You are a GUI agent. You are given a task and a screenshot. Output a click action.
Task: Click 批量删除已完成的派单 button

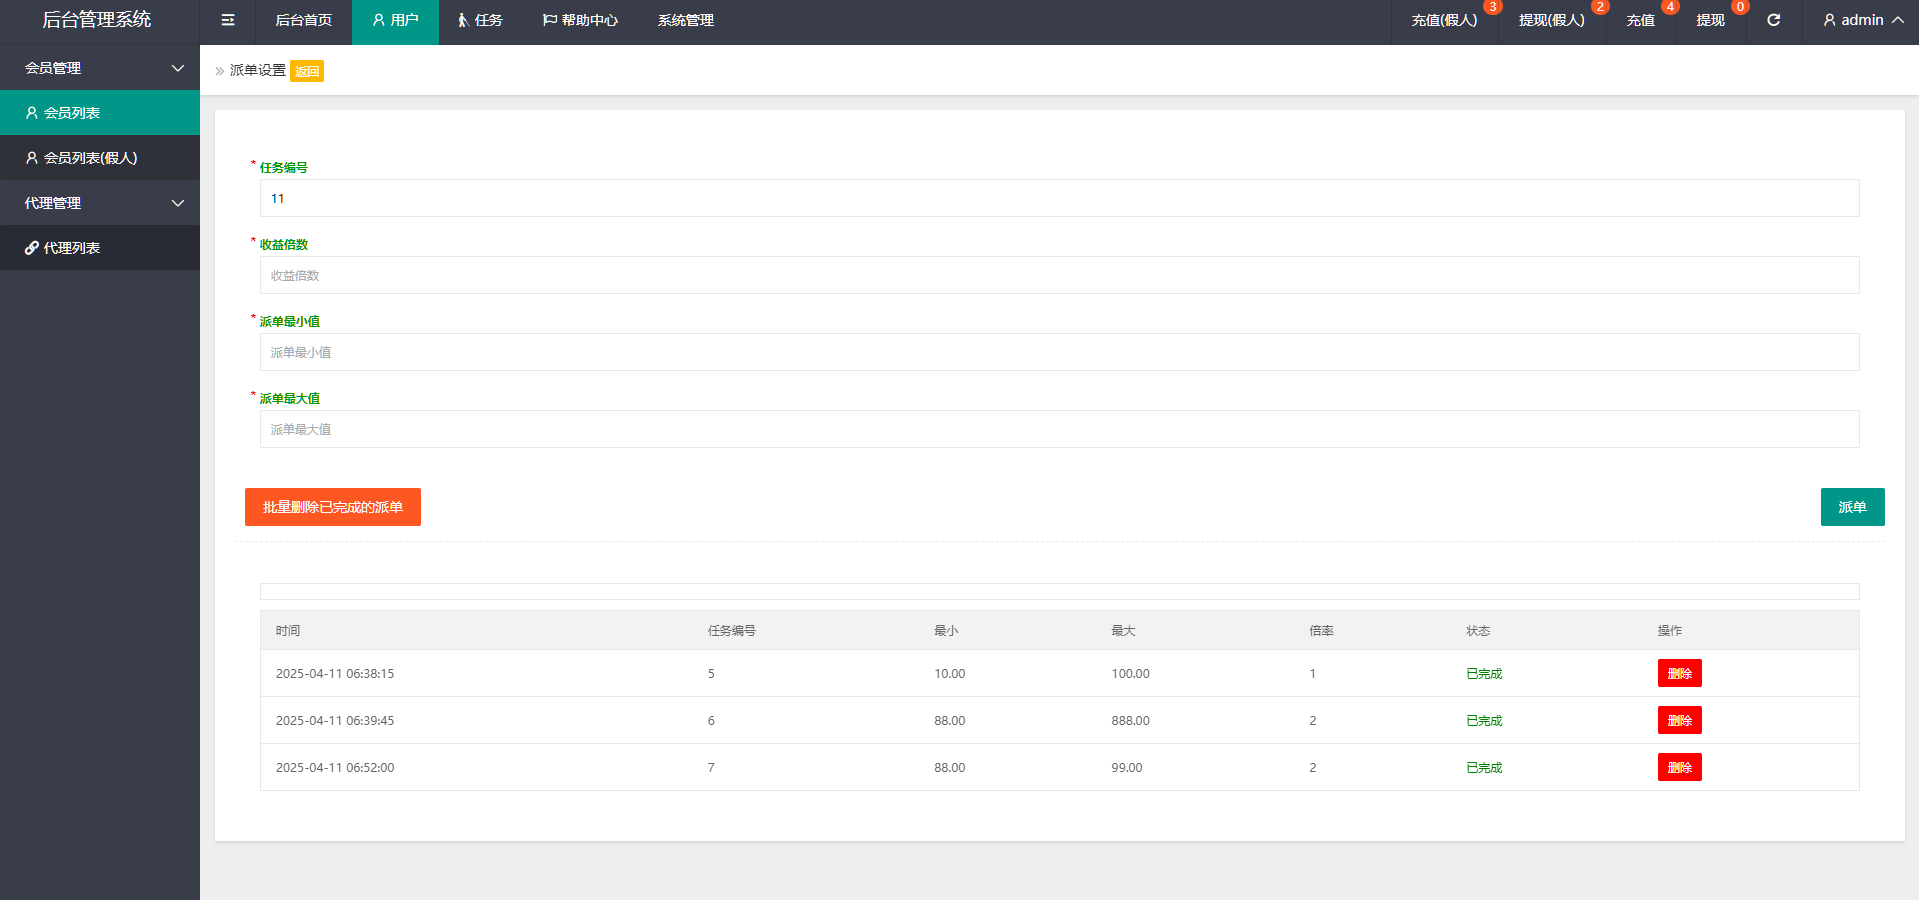[x=332, y=507]
